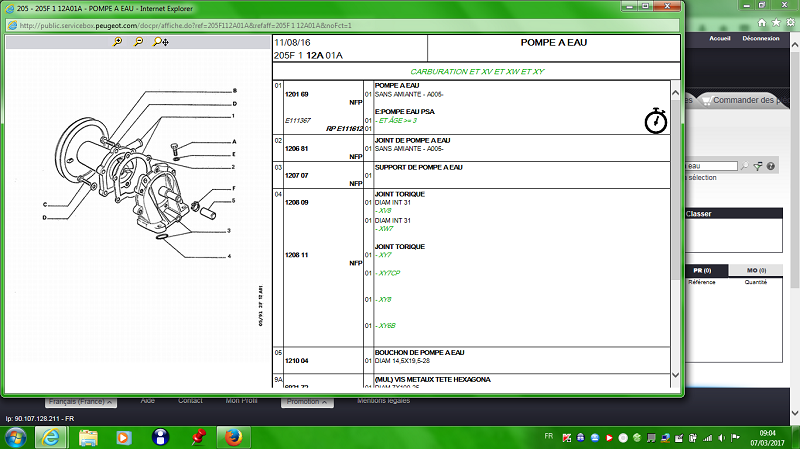This screenshot has width=800, height=449.
Task: Click the filter funnel icon in background page
Action: (x=758, y=166)
